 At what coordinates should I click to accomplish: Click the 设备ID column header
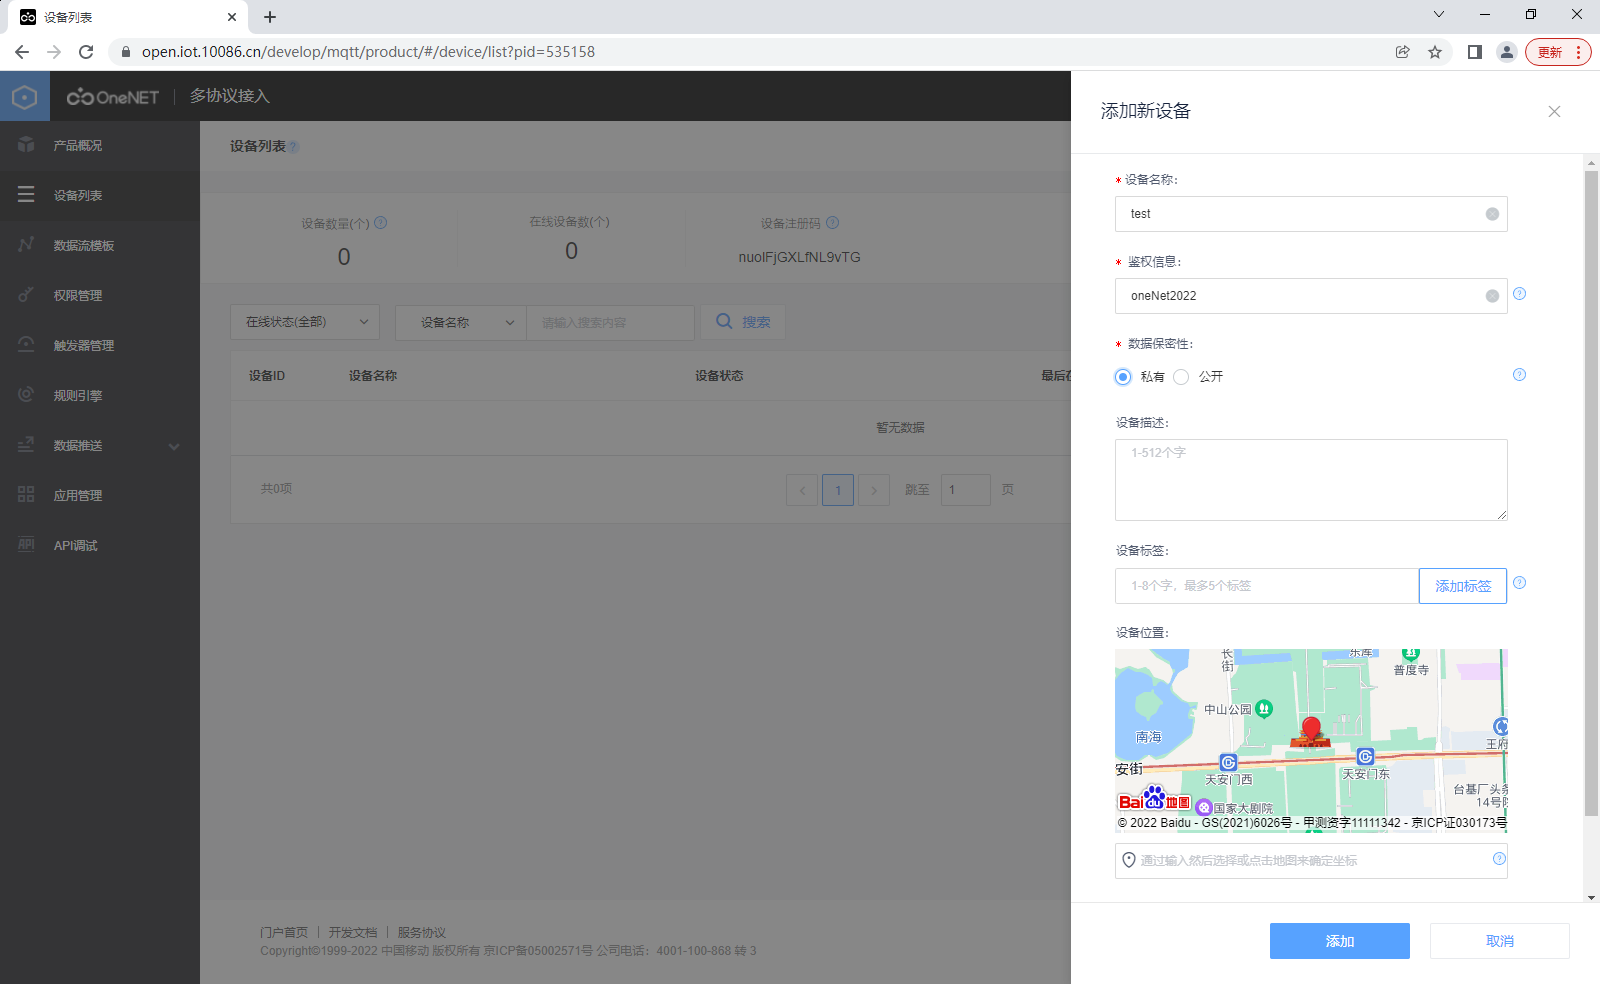(267, 376)
